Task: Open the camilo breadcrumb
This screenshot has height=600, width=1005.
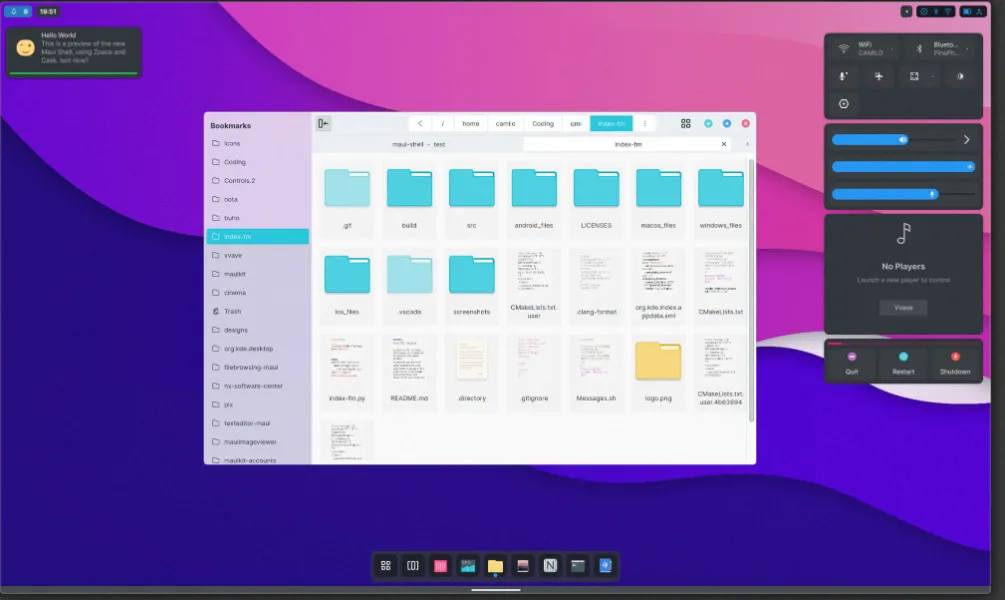Action: (505, 124)
